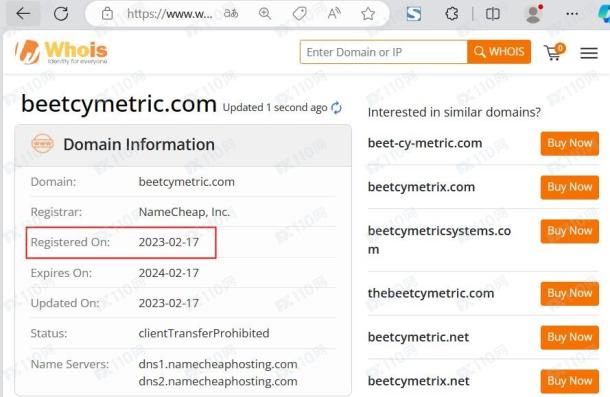Toggle split screen icon
Image resolution: width=610 pixels, height=397 pixels.
(x=493, y=14)
